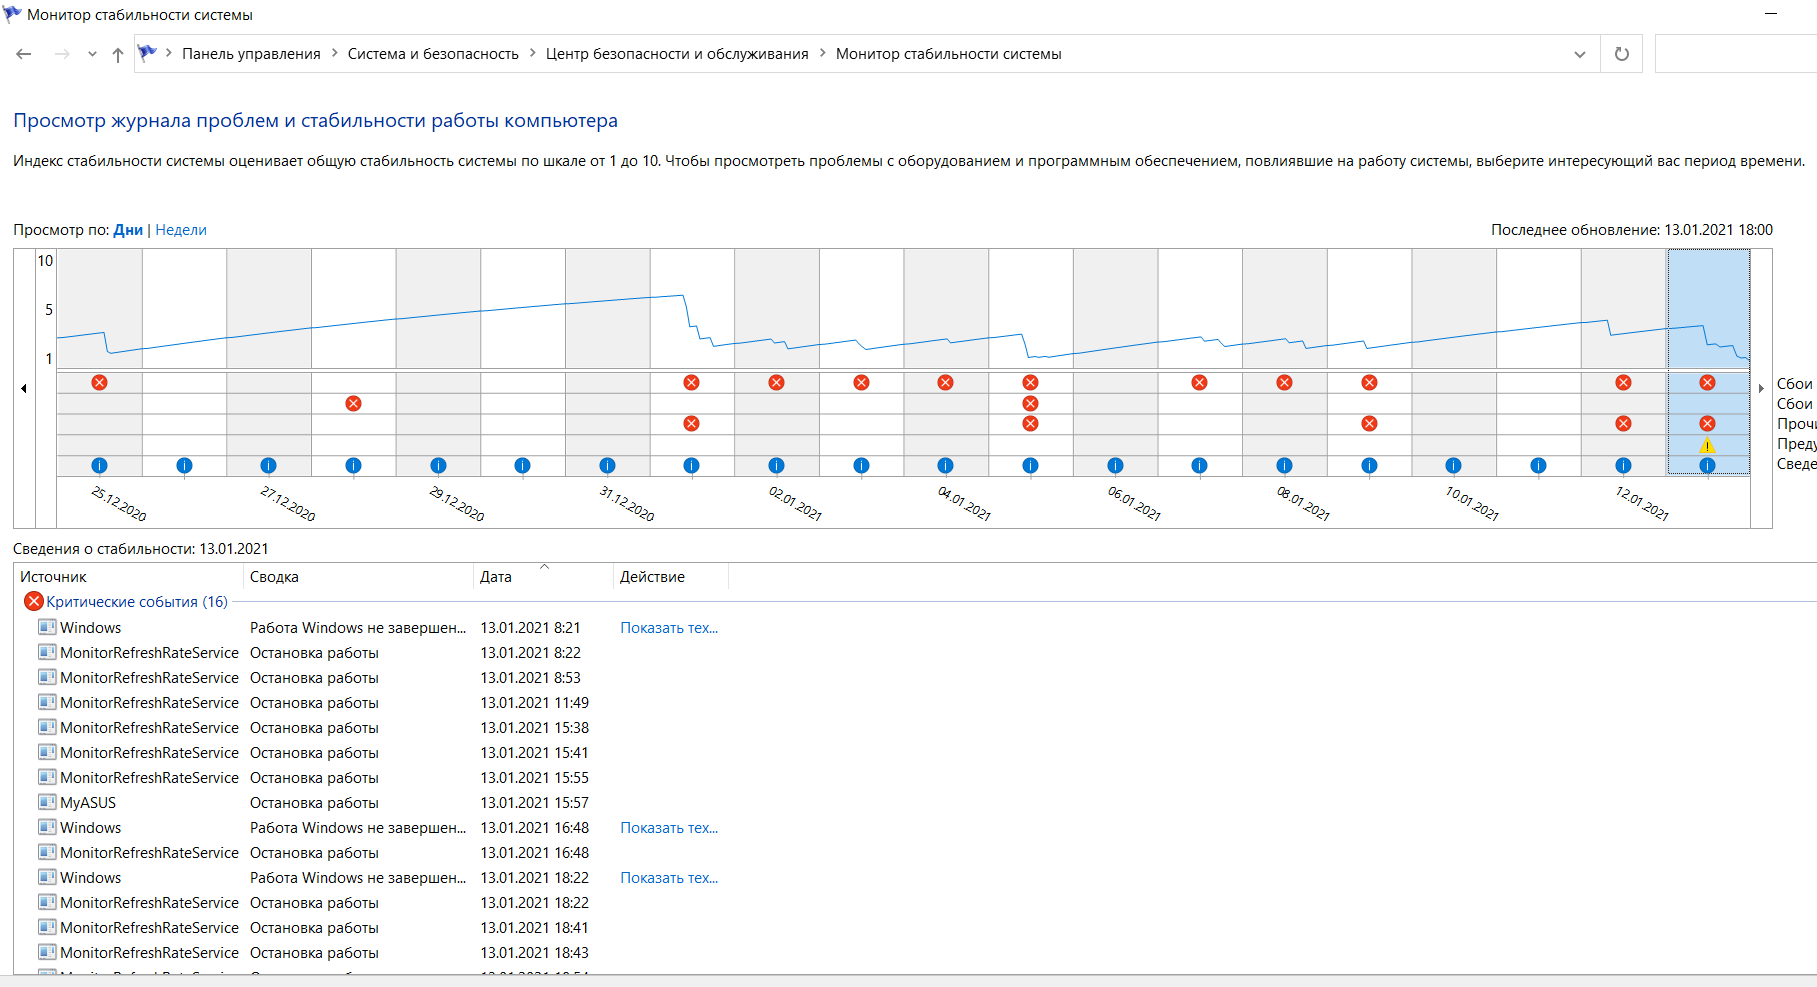1817x987 pixels.
Task: Sort list by Сводка column header
Action: [x=358, y=577]
